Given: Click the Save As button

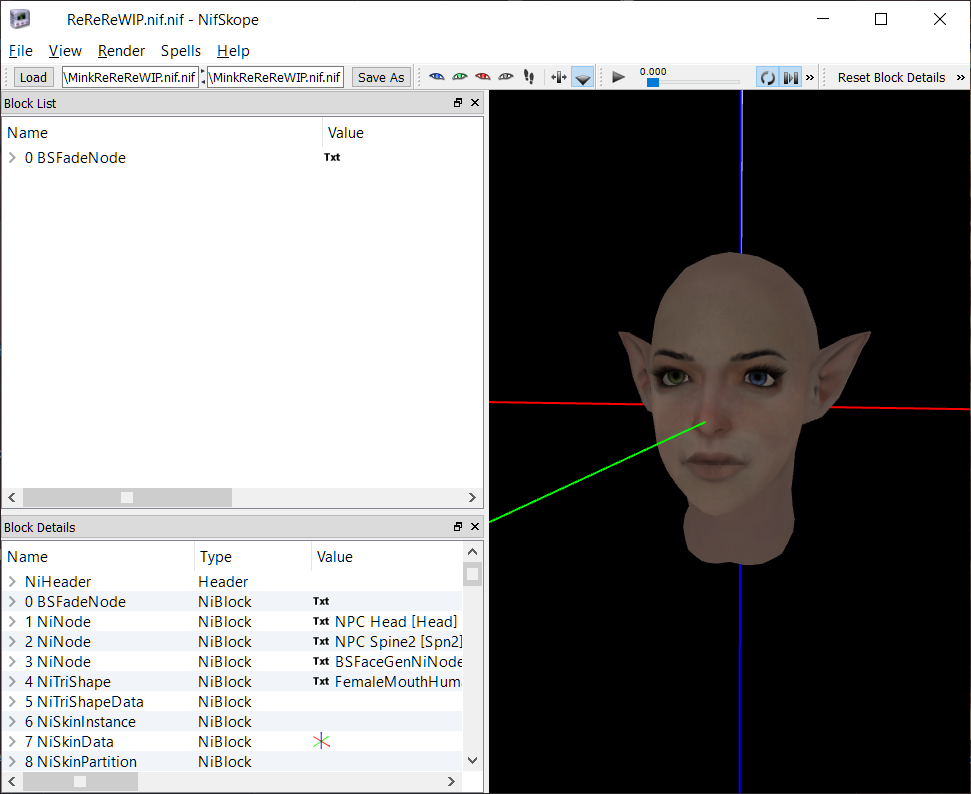Looking at the screenshot, I should 381,77.
